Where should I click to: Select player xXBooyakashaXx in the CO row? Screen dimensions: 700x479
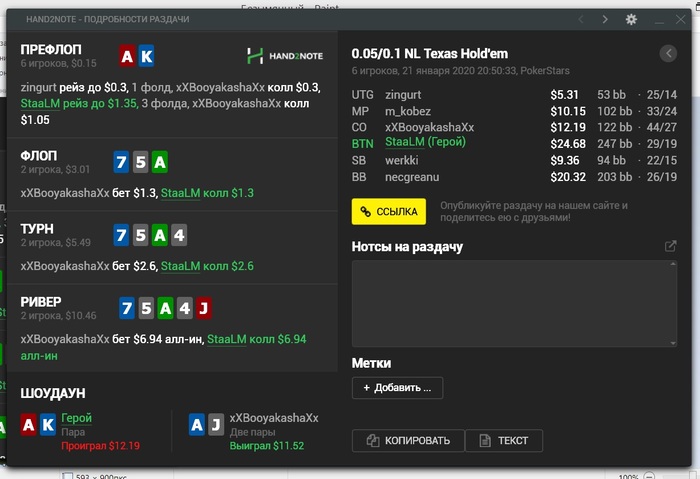click(x=429, y=127)
